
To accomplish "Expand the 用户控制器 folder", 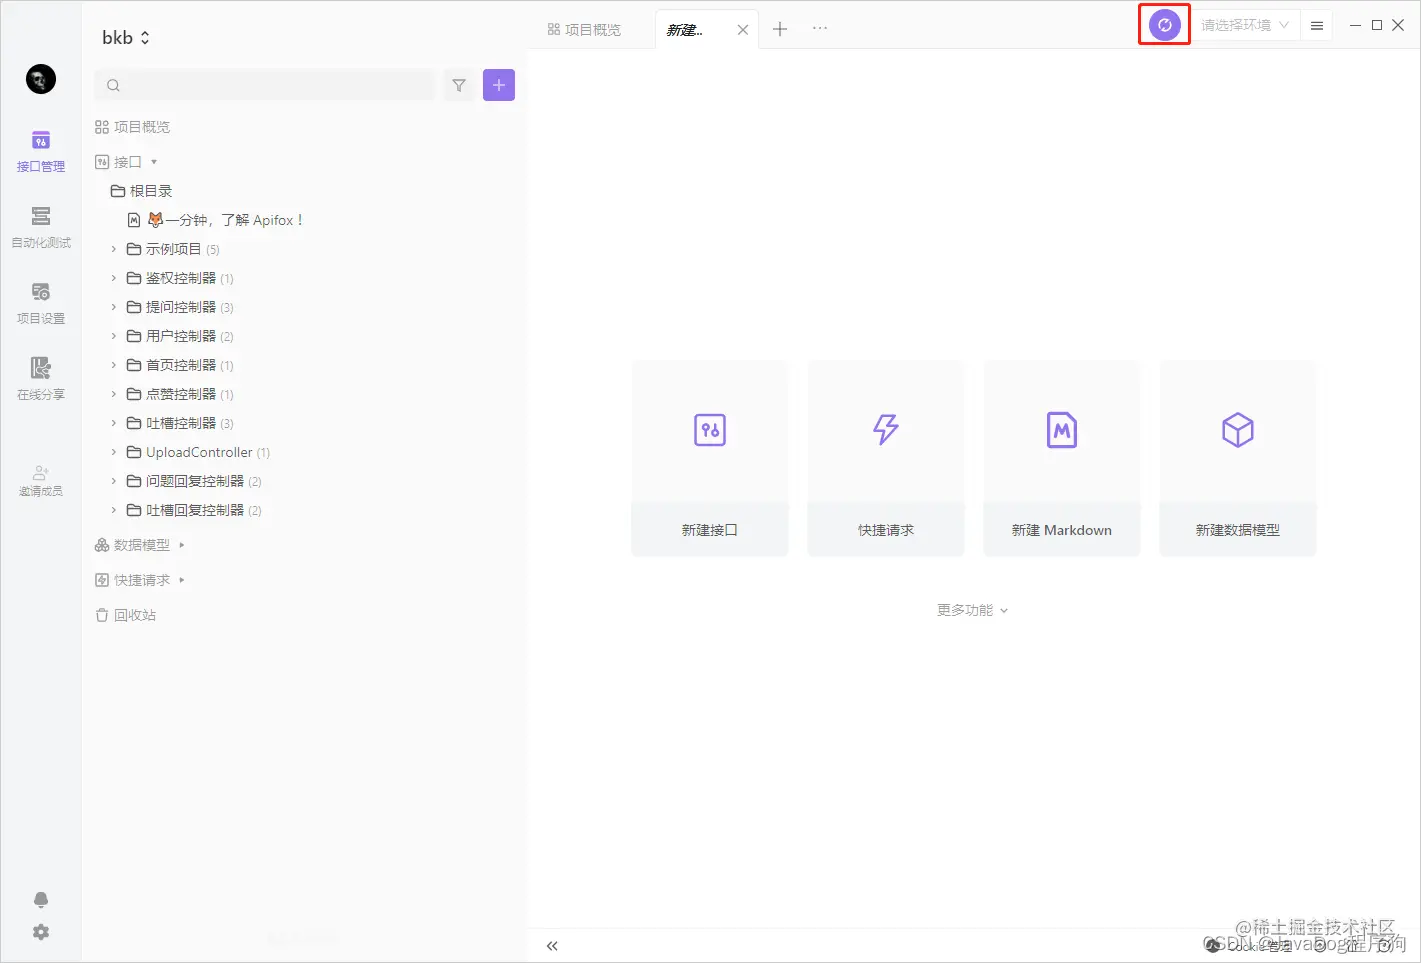I will click(x=114, y=336).
